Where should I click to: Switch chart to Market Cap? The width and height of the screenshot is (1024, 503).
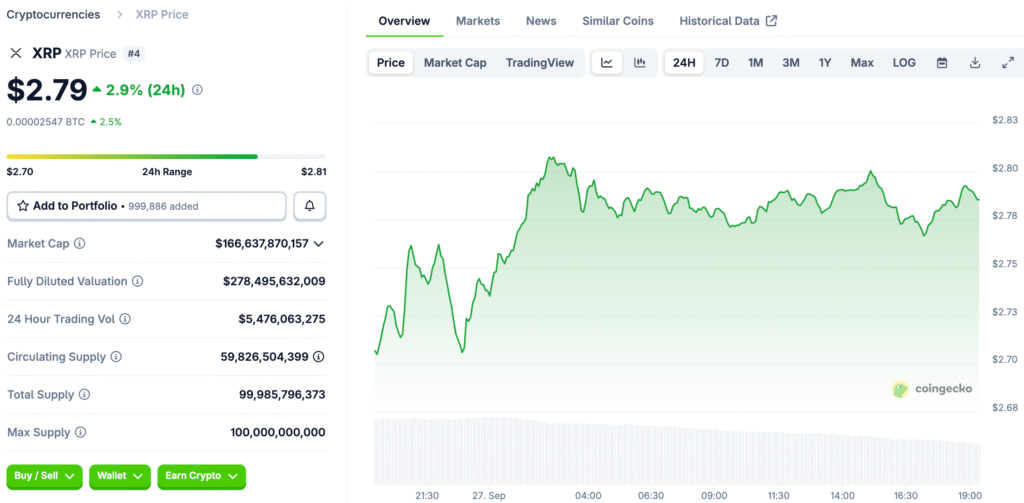click(x=455, y=63)
